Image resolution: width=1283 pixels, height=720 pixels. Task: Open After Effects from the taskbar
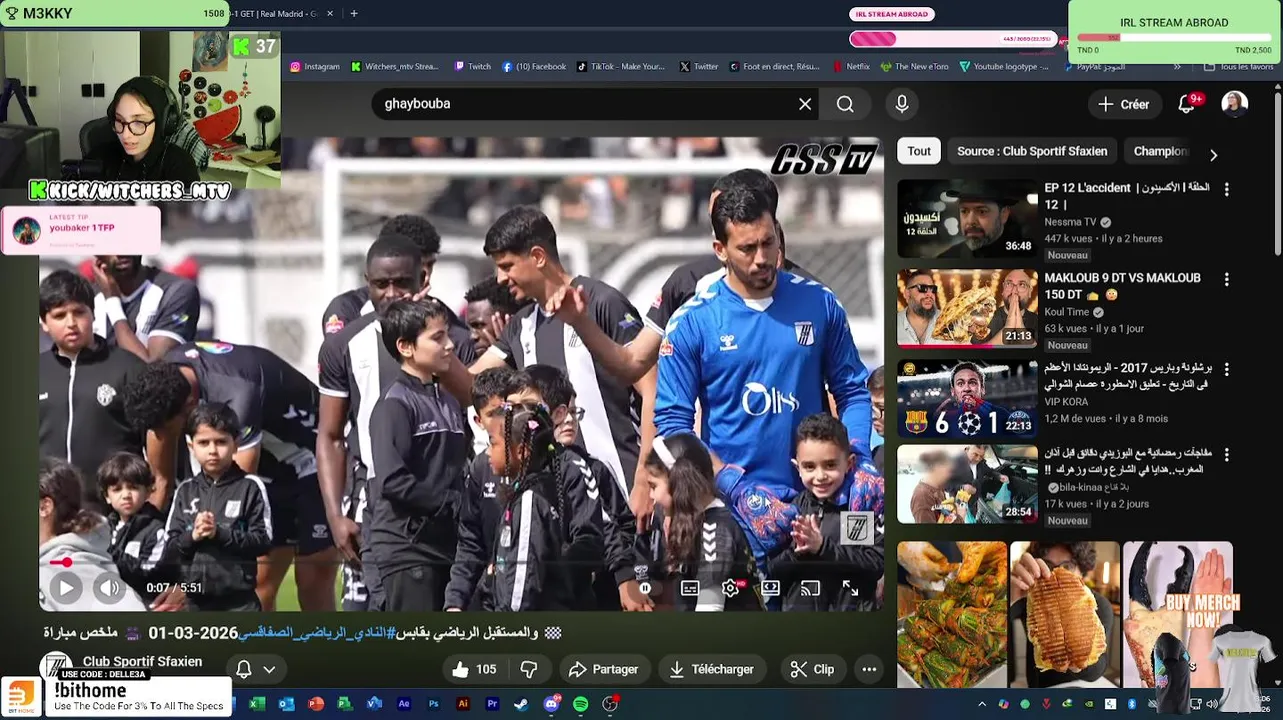pyautogui.click(x=404, y=704)
